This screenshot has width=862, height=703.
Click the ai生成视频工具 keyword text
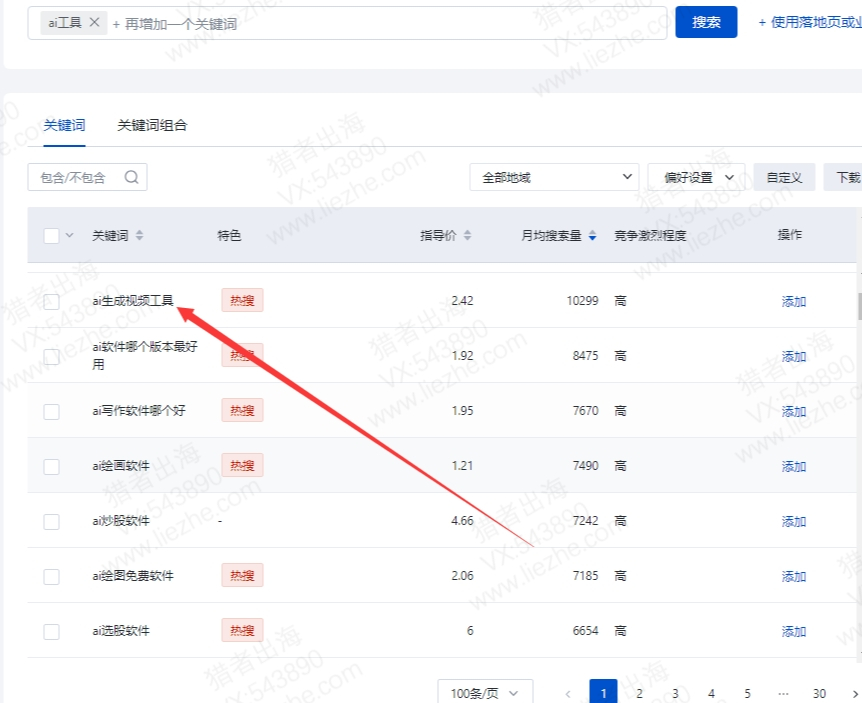click(133, 301)
